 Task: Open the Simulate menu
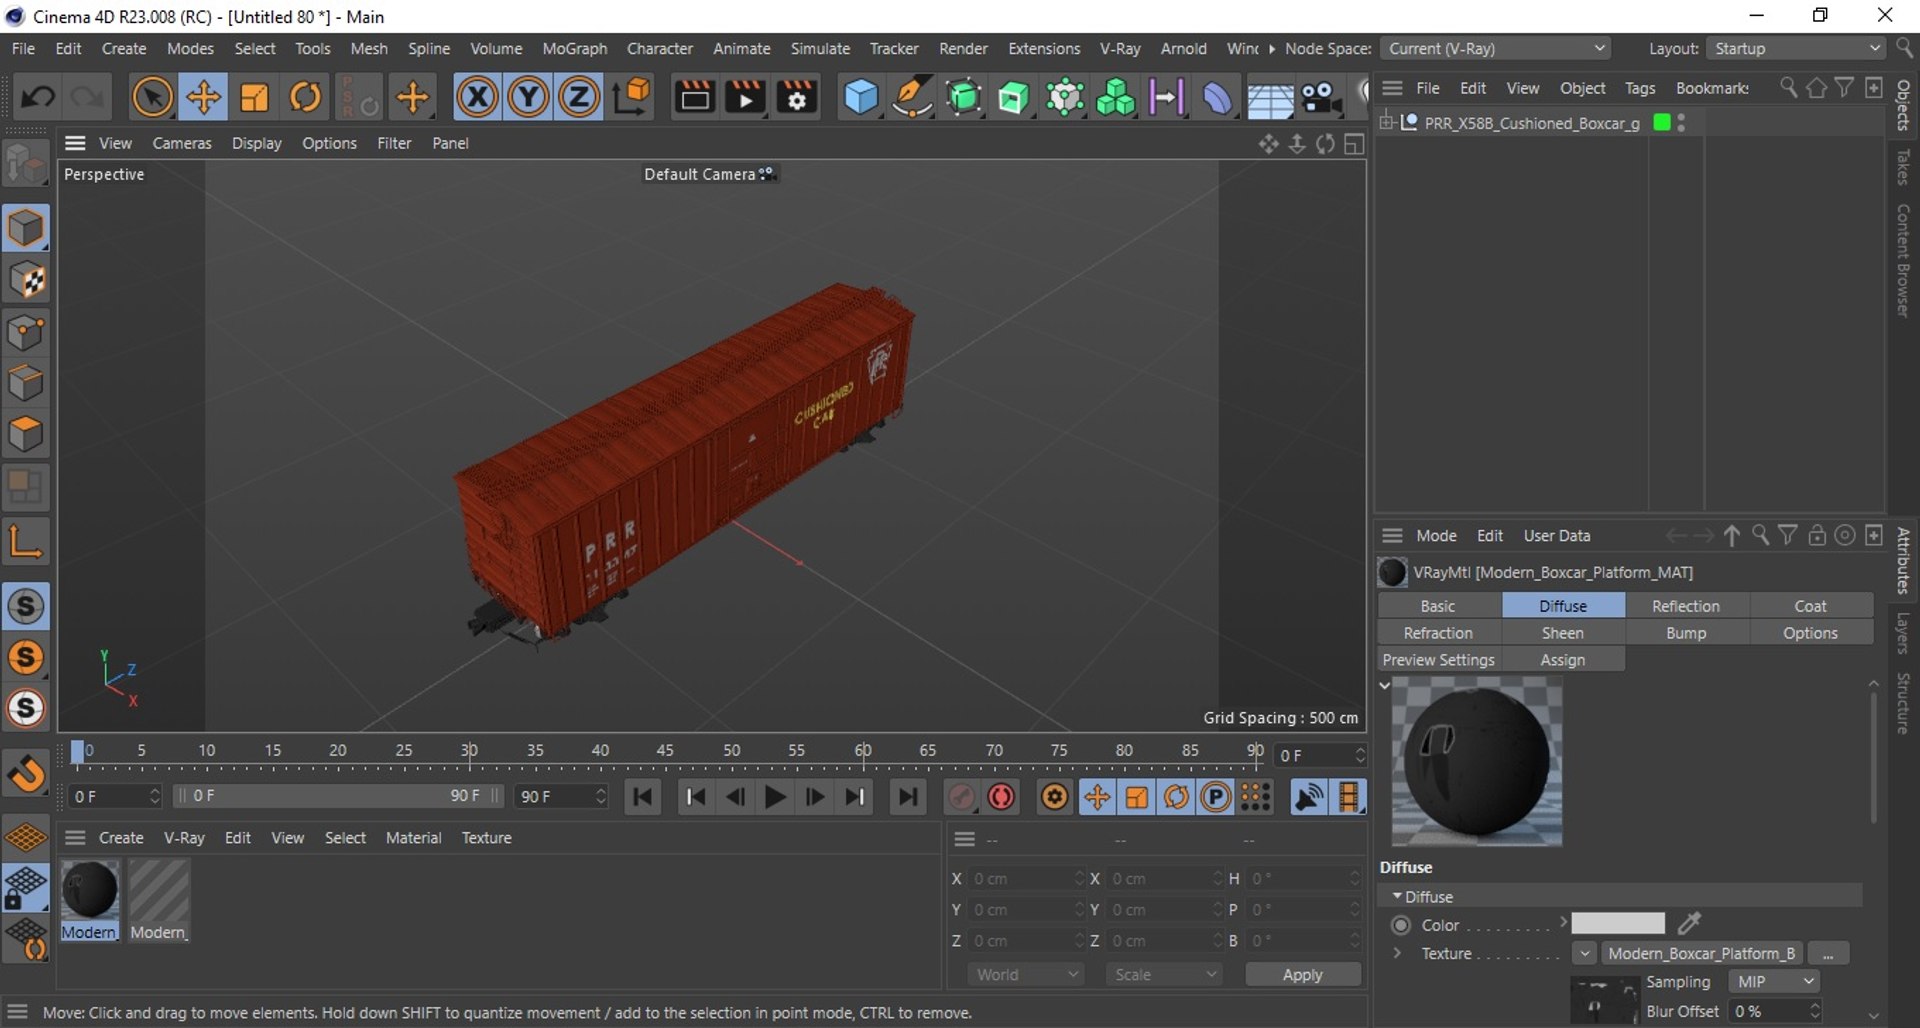(820, 48)
